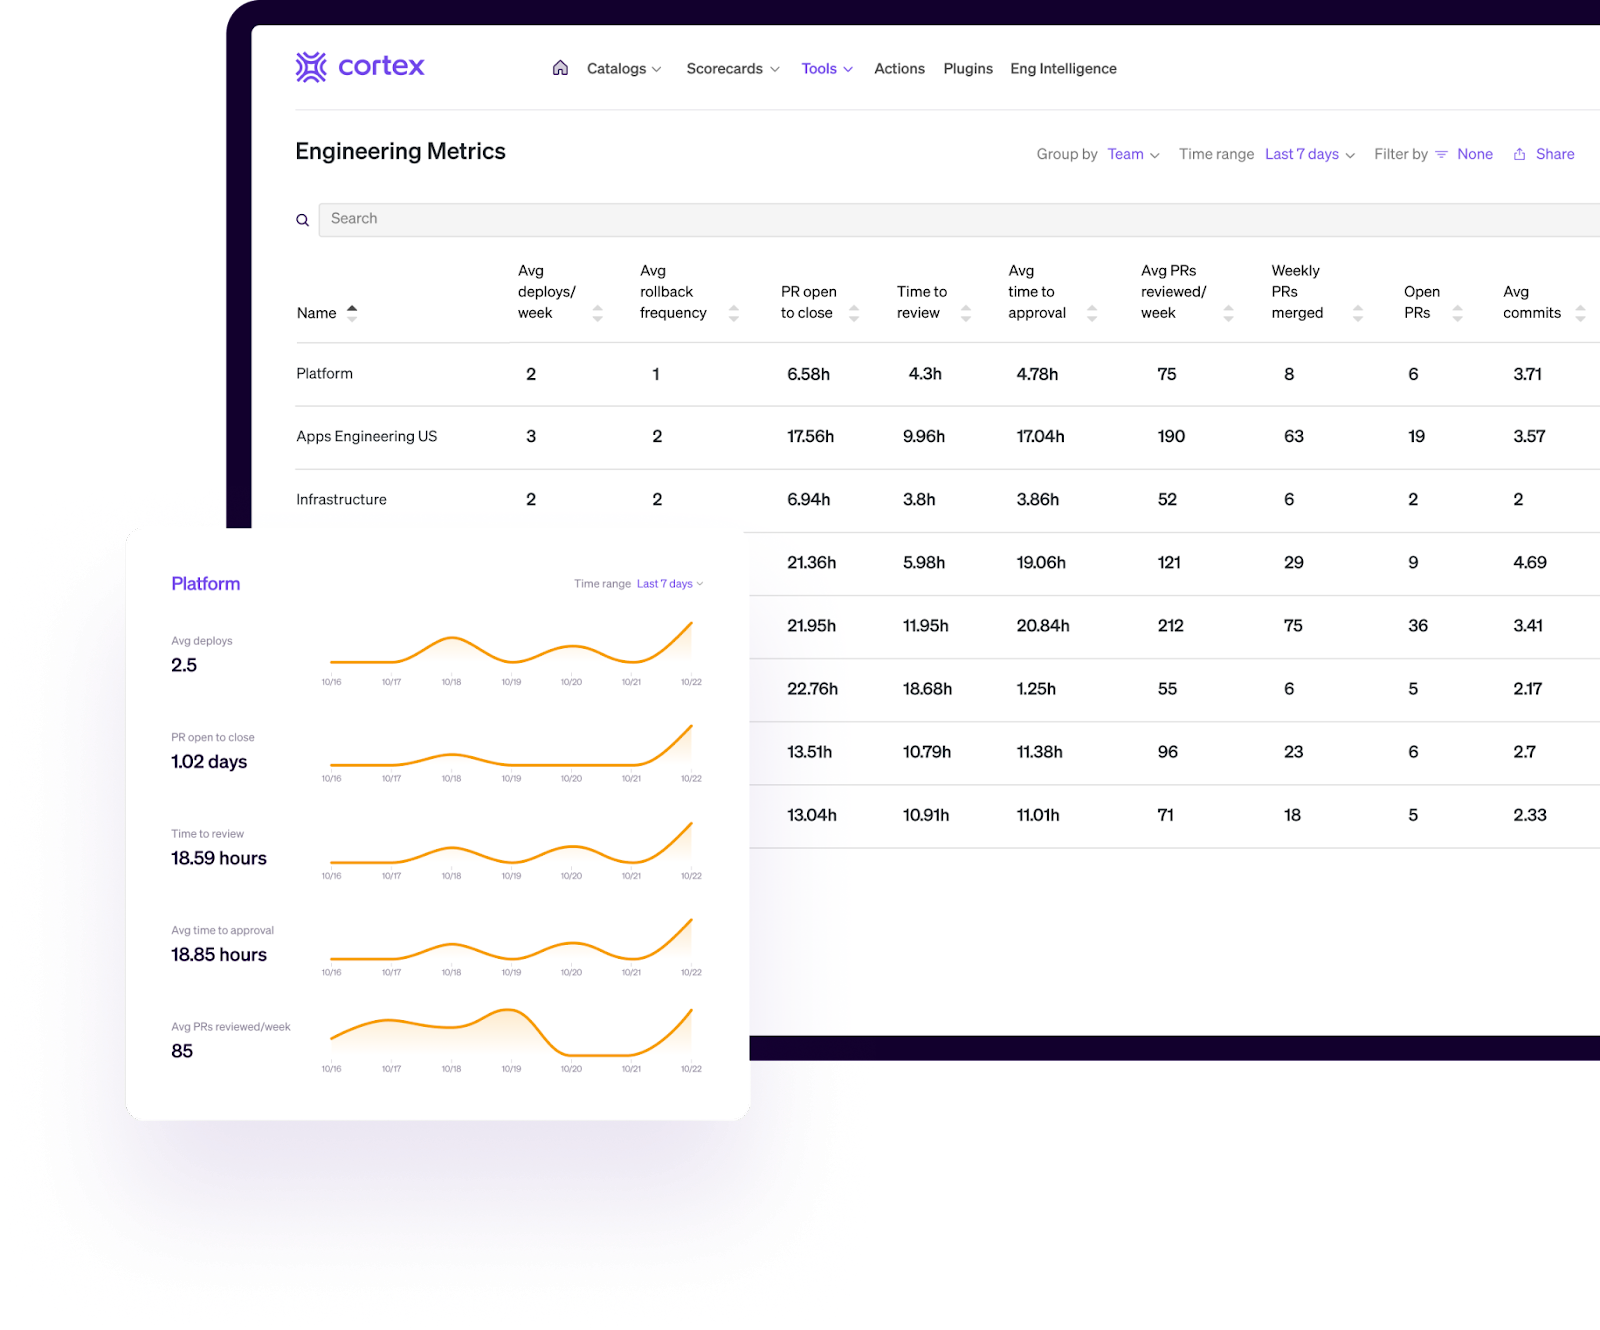Image resolution: width=1600 pixels, height=1330 pixels.
Task: Select the Avg deploys sparkline chart
Action: [x=510, y=650]
